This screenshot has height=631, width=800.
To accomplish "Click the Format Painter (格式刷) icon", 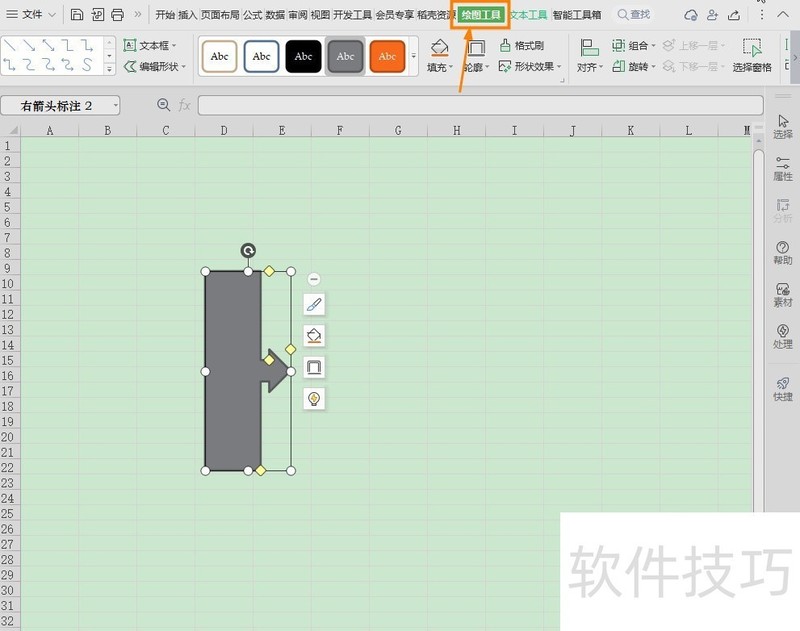I will (521, 46).
